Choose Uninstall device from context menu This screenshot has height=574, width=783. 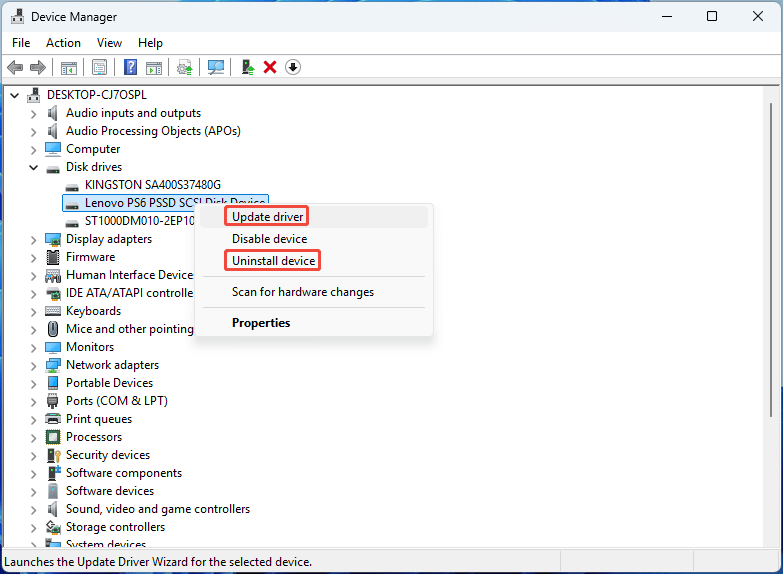click(314, 261)
